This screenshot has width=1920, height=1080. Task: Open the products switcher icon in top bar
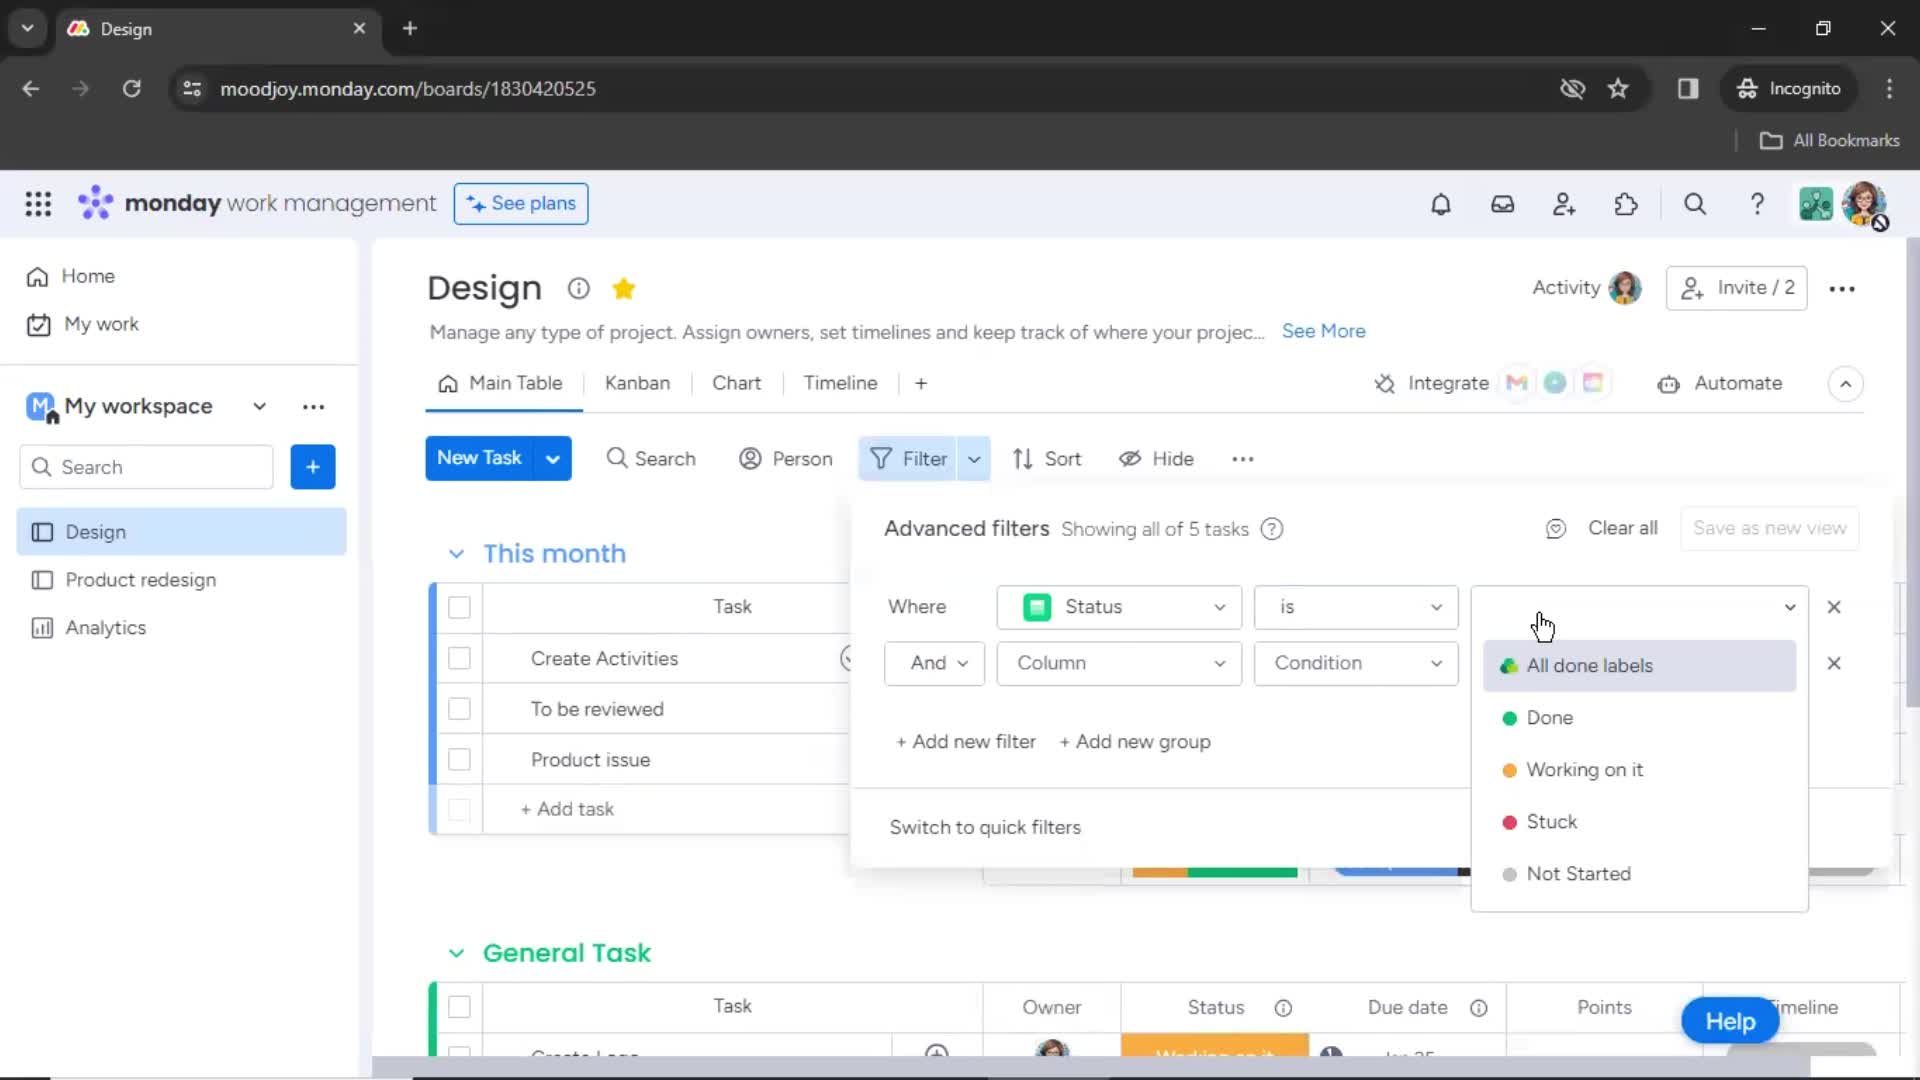point(1816,204)
